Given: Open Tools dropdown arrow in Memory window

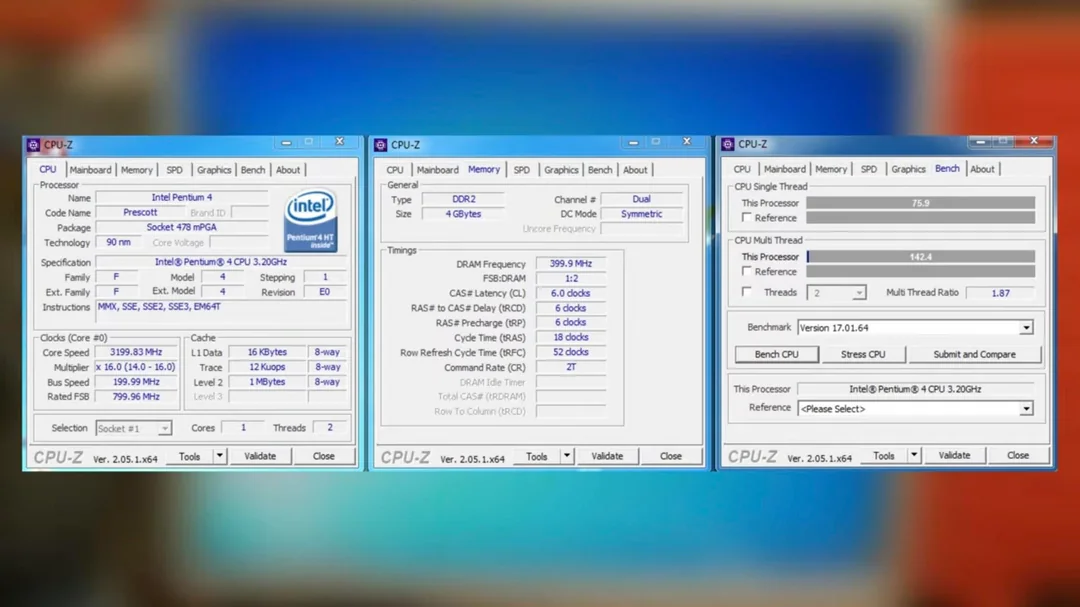Looking at the screenshot, I should pyautogui.click(x=567, y=456).
